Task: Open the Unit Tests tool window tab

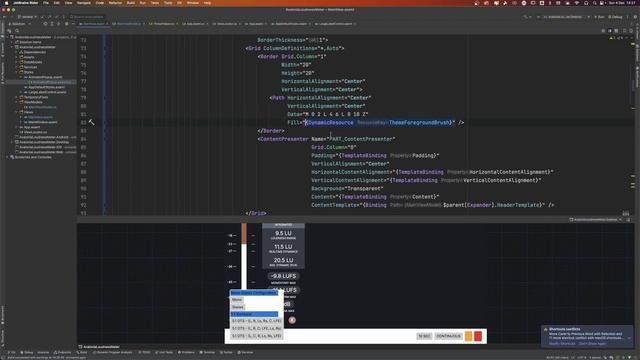Action: click(x=164, y=352)
